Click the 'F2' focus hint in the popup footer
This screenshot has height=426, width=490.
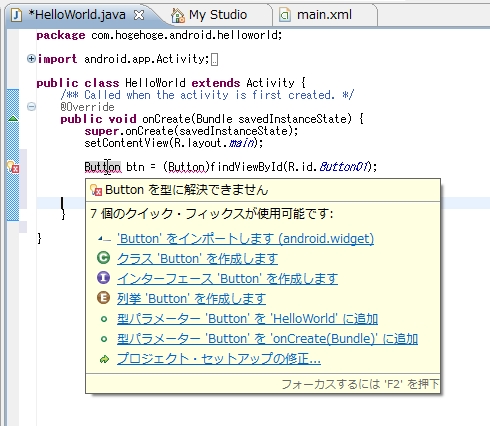[360, 384]
